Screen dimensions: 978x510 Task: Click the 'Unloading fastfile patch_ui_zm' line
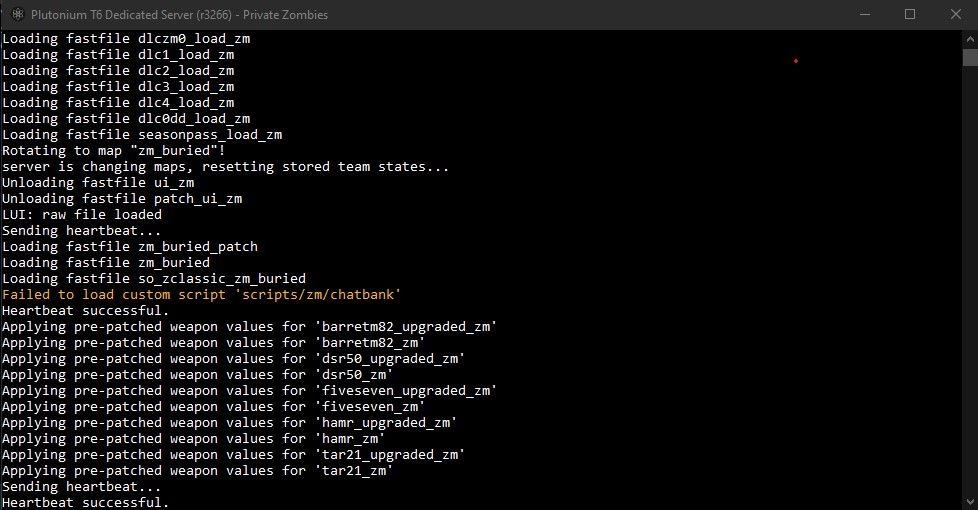point(122,198)
